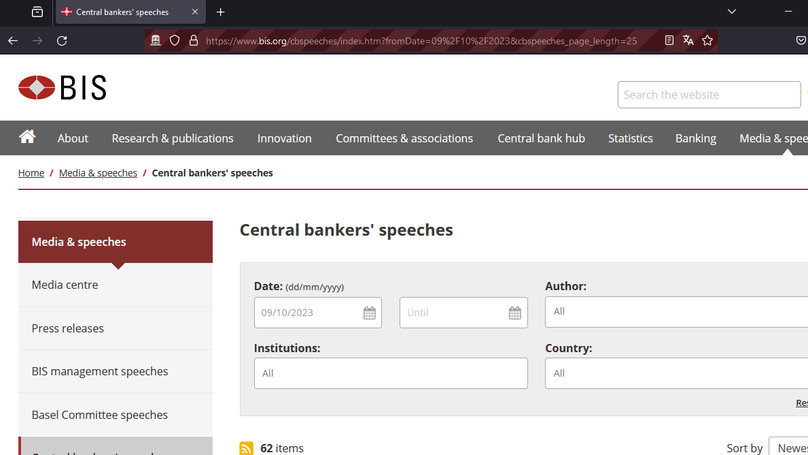The width and height of the screenshot is (808, 455).
Task: Click the Home breadcrumb link
Action: (31, 173)
